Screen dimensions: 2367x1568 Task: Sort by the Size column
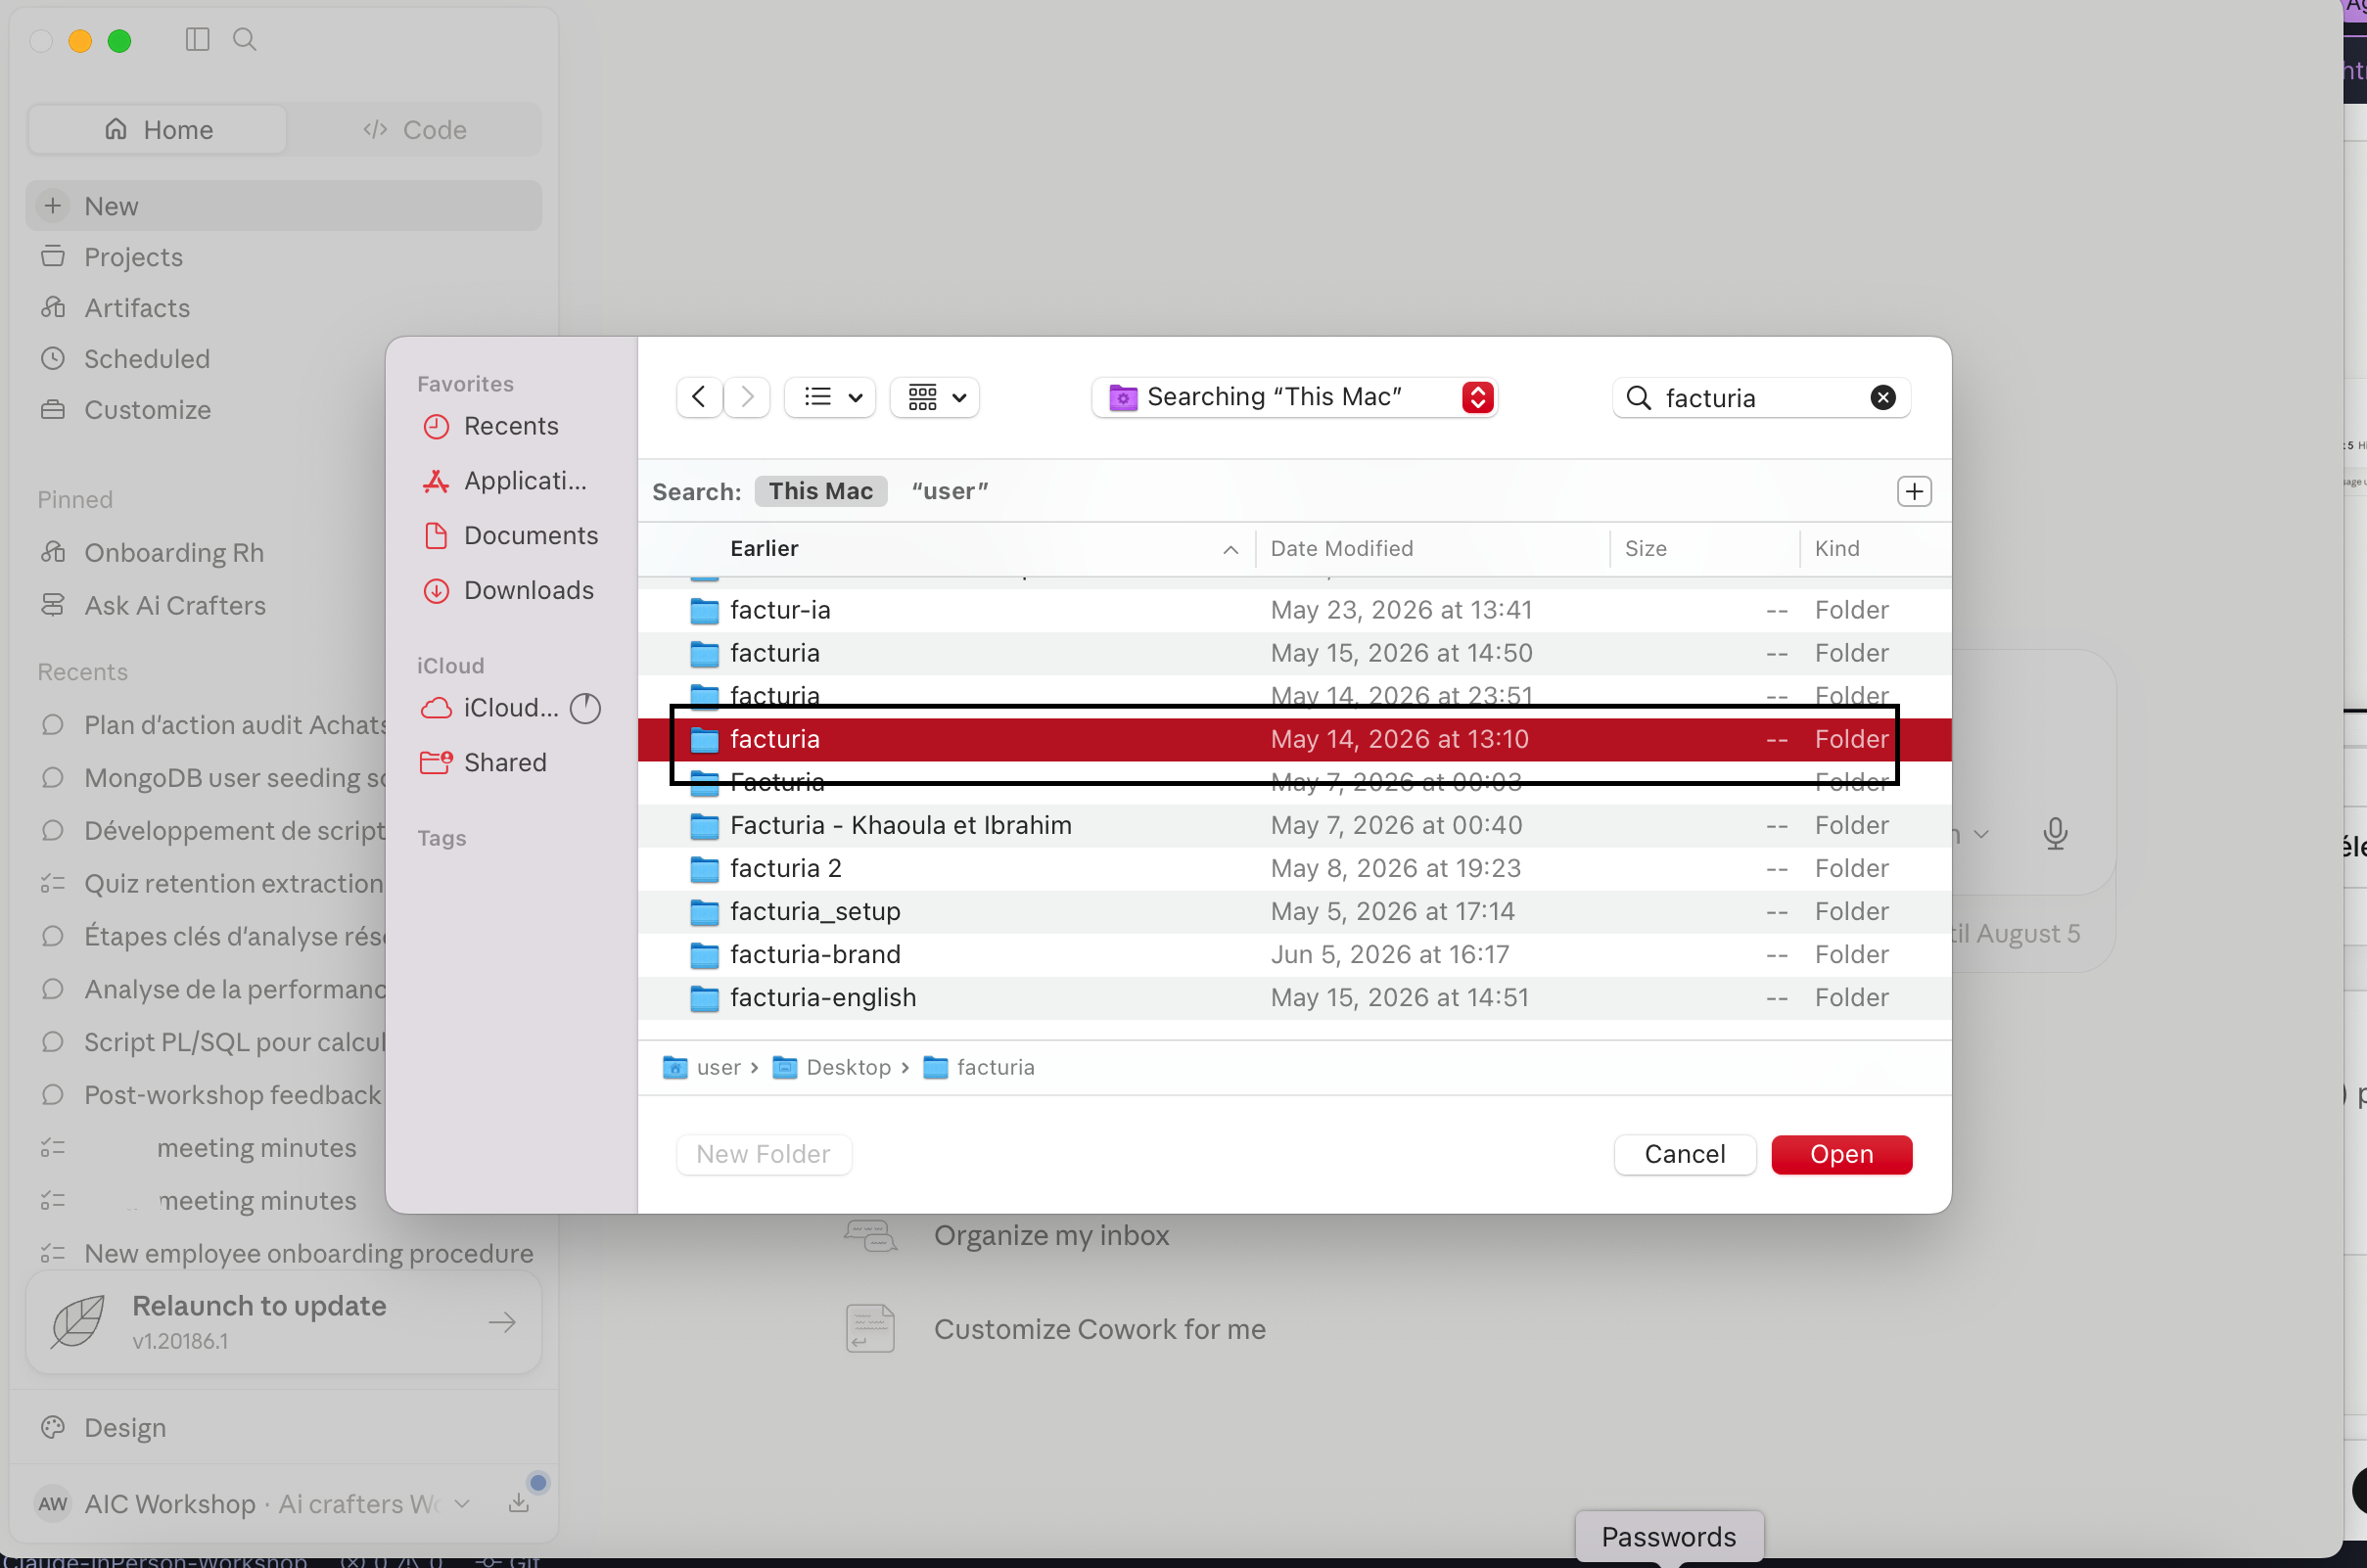(x=1705, y=548)
